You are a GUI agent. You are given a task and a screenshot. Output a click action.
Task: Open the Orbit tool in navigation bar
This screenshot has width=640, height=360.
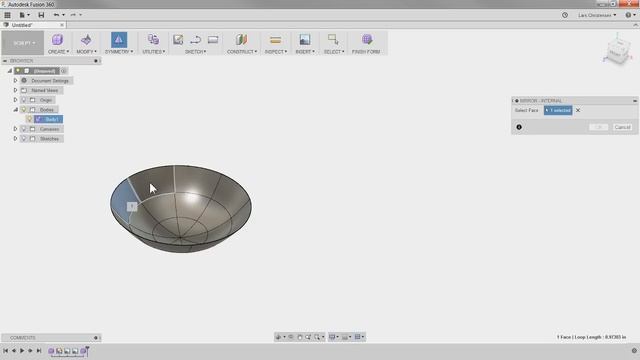pos(280,337)
